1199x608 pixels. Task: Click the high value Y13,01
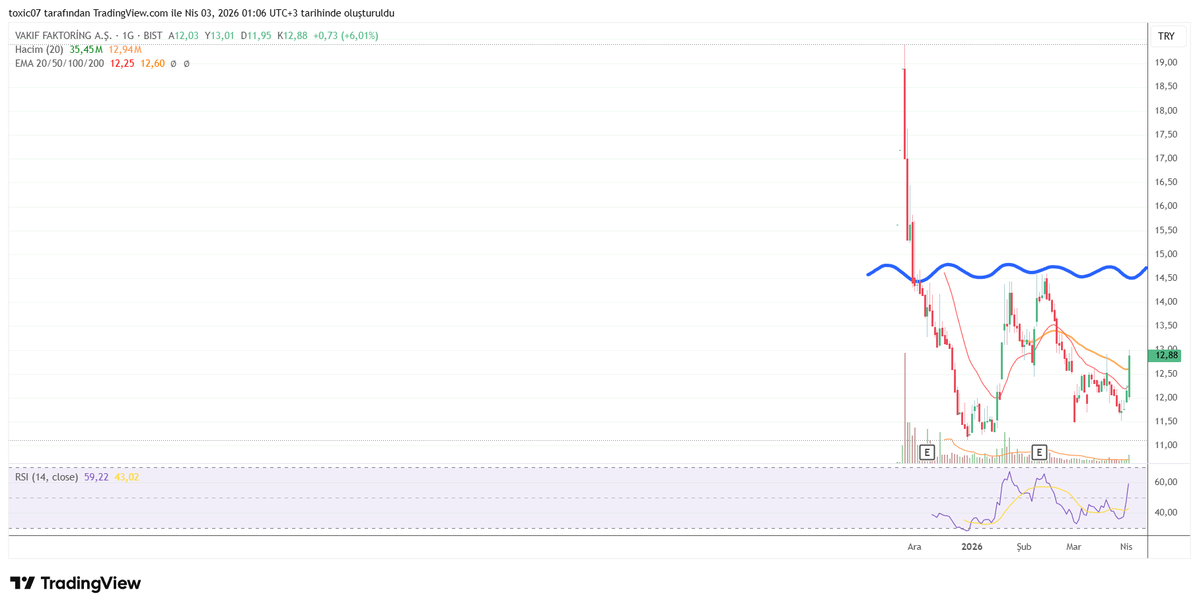coord(219,36)
